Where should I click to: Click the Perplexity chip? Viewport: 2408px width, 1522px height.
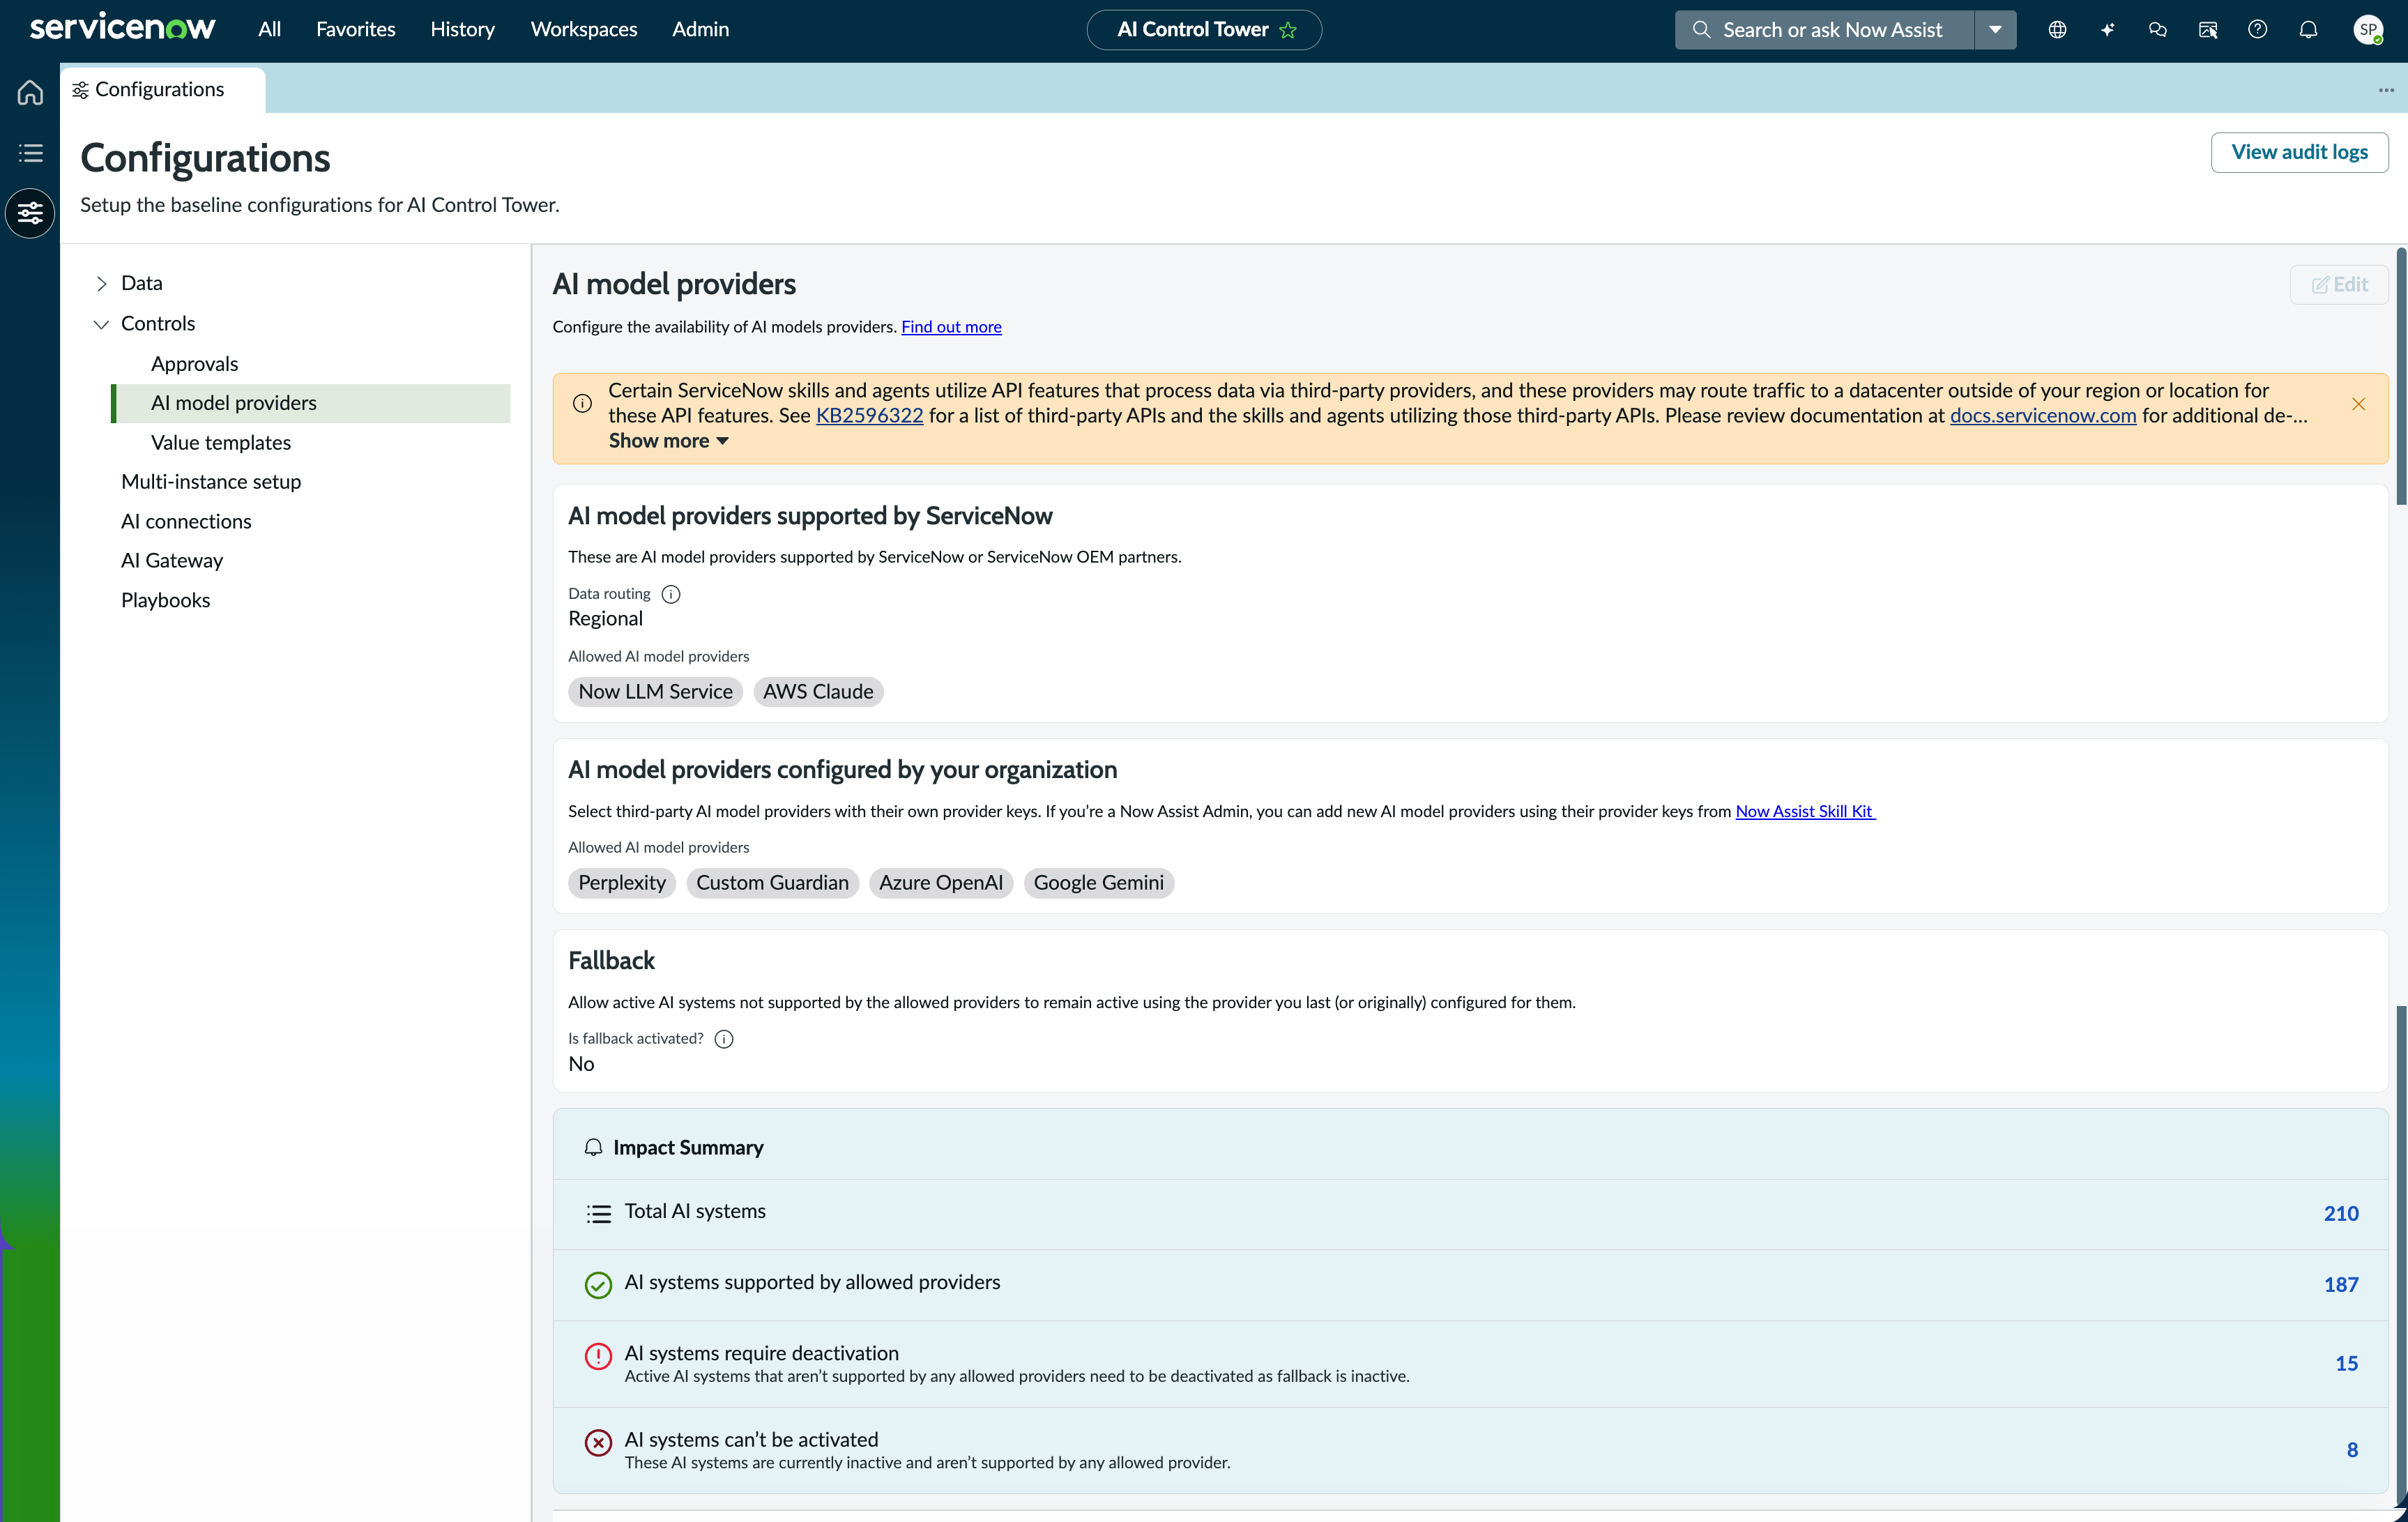pyautogui.click(x=622, y=883)
